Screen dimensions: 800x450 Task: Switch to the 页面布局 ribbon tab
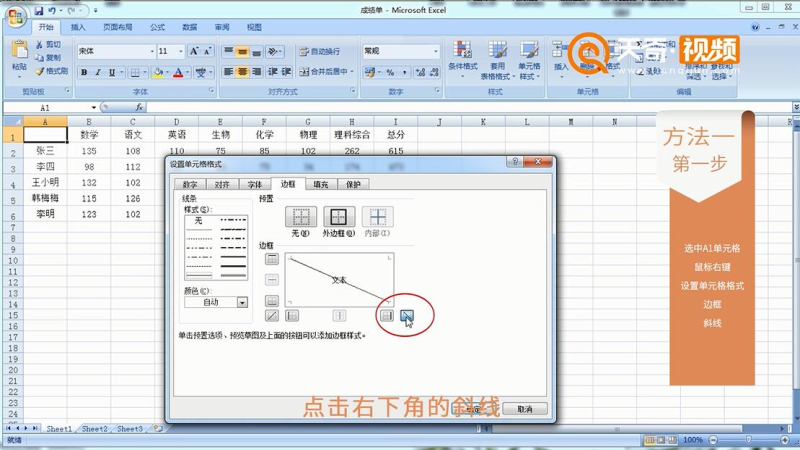coord(117,27)
